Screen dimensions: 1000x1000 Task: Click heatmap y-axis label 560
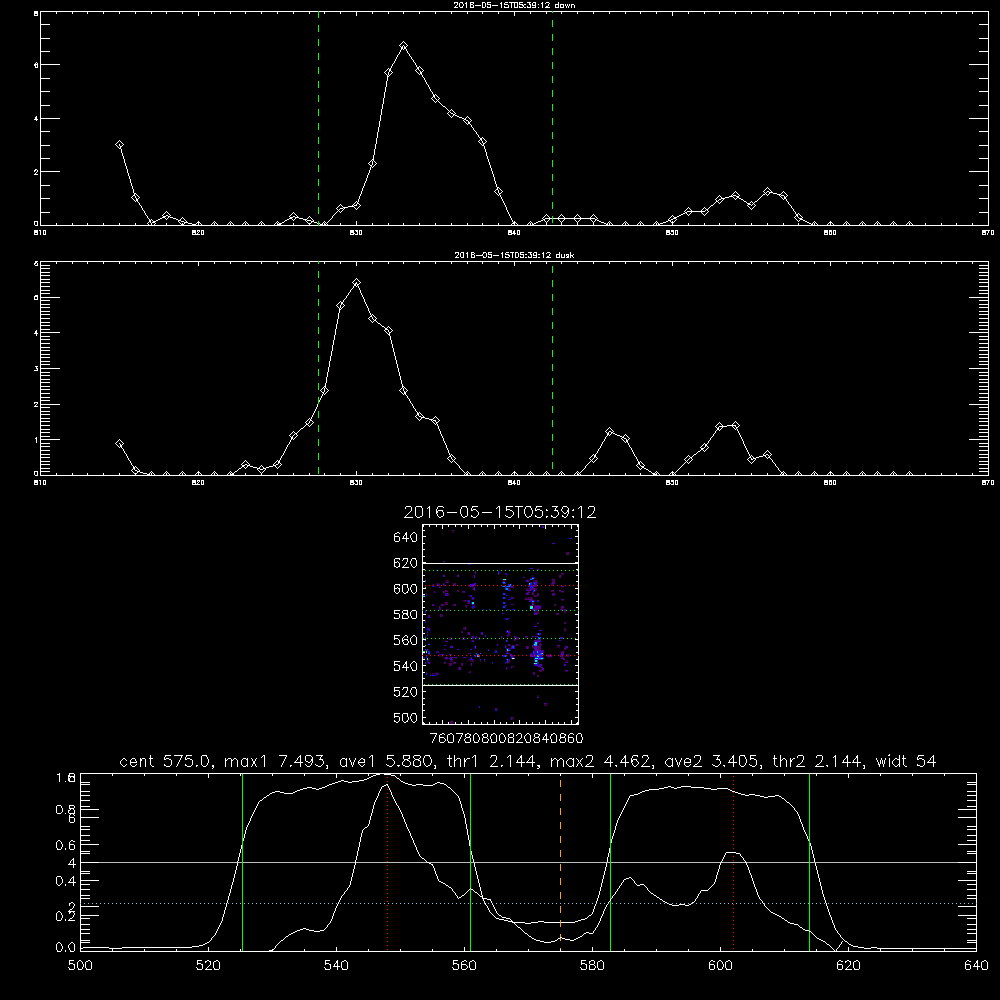click(406, 640)
